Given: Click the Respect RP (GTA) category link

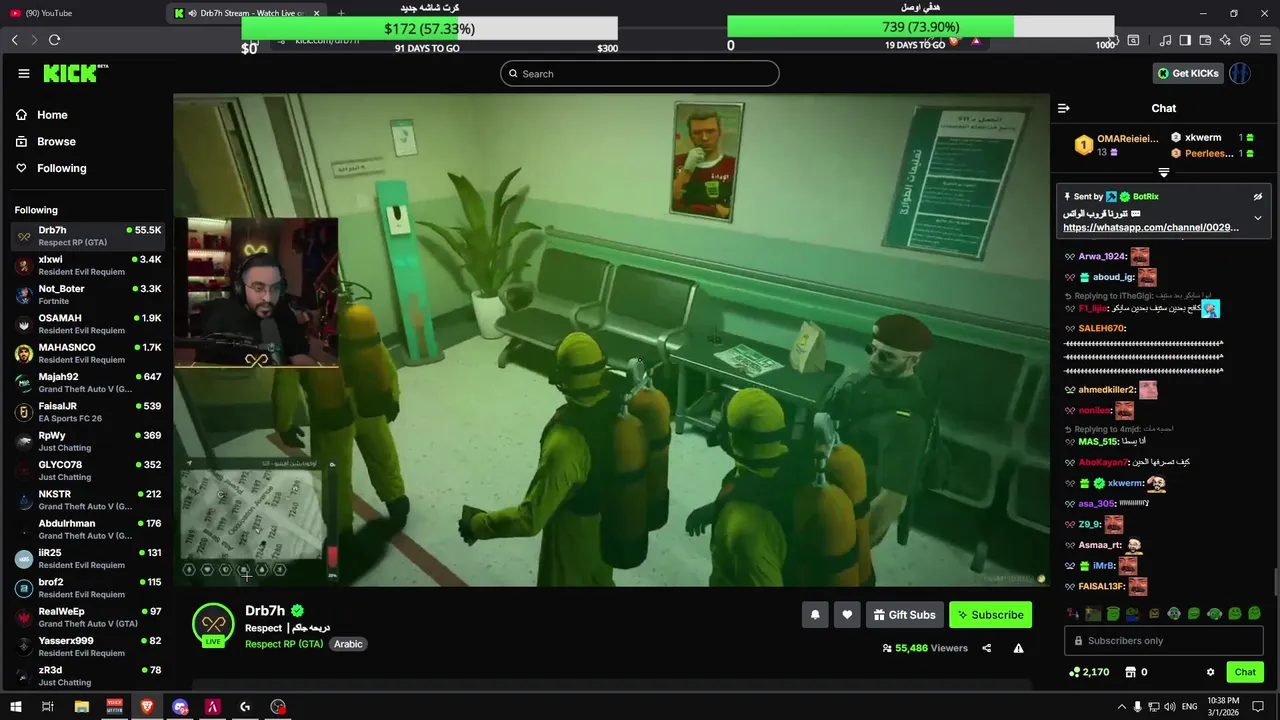Looking at the screenshot, I should [x=284, y=644].
